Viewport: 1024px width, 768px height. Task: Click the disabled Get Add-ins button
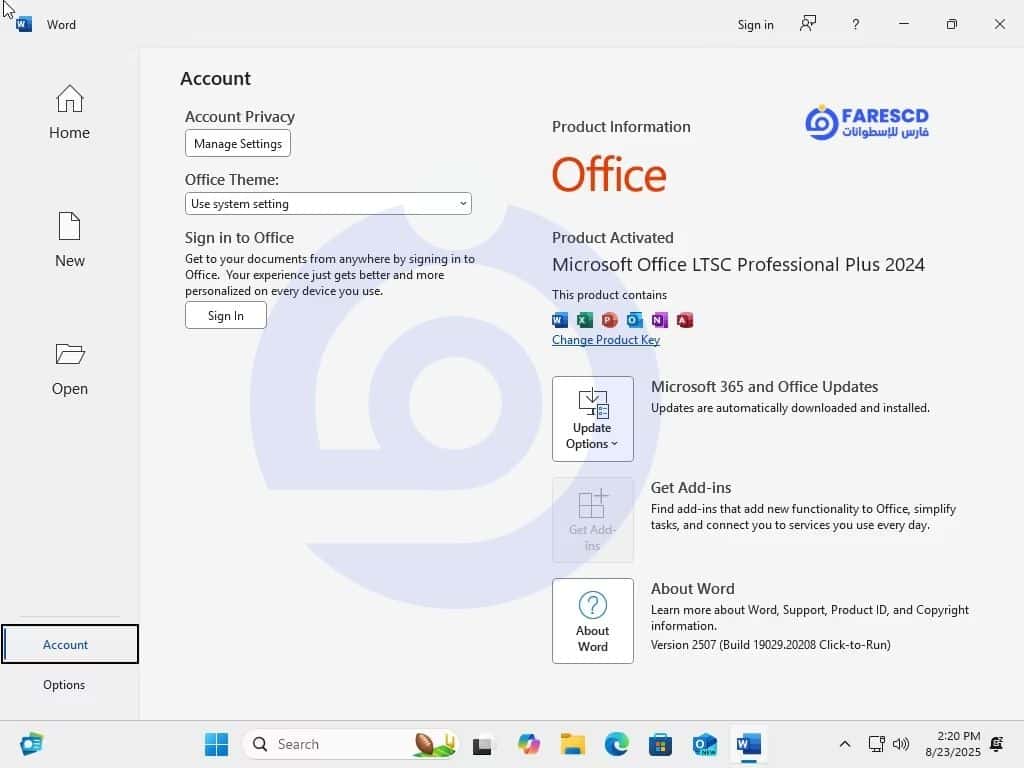point(592,520)
